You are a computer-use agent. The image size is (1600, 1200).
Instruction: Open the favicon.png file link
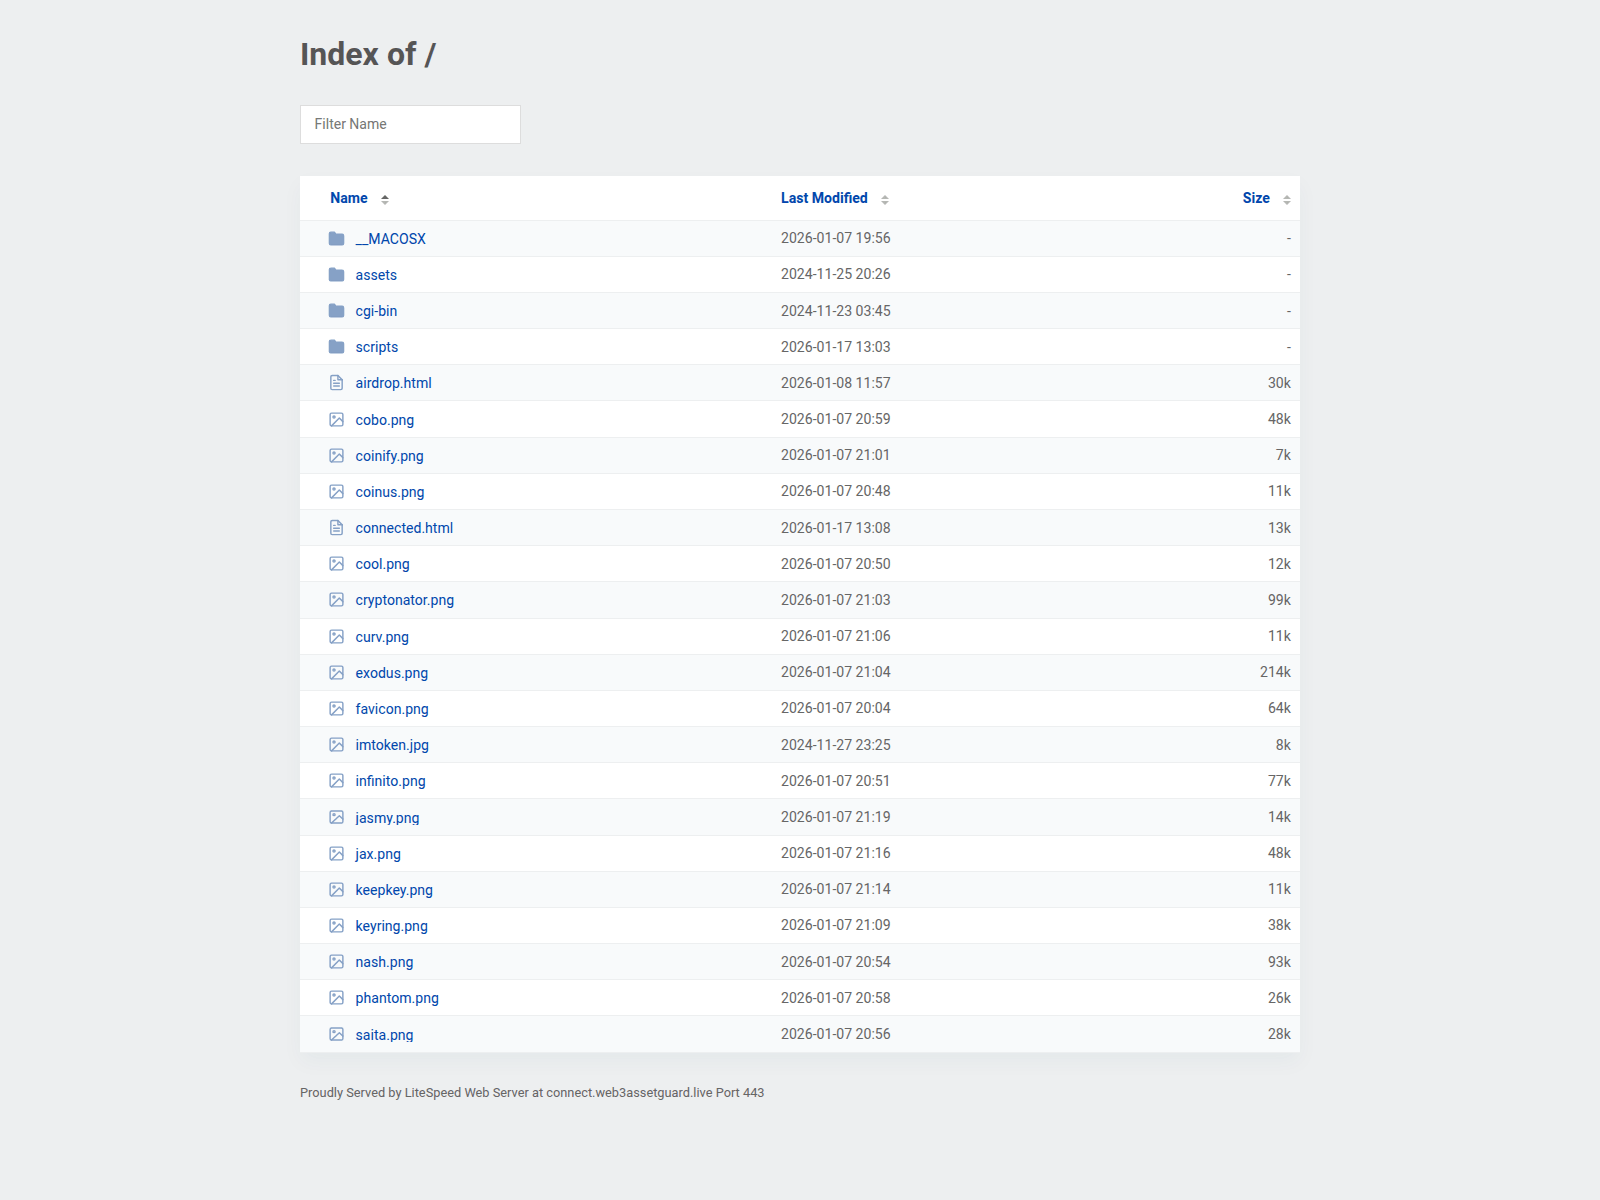click(392, 709)
